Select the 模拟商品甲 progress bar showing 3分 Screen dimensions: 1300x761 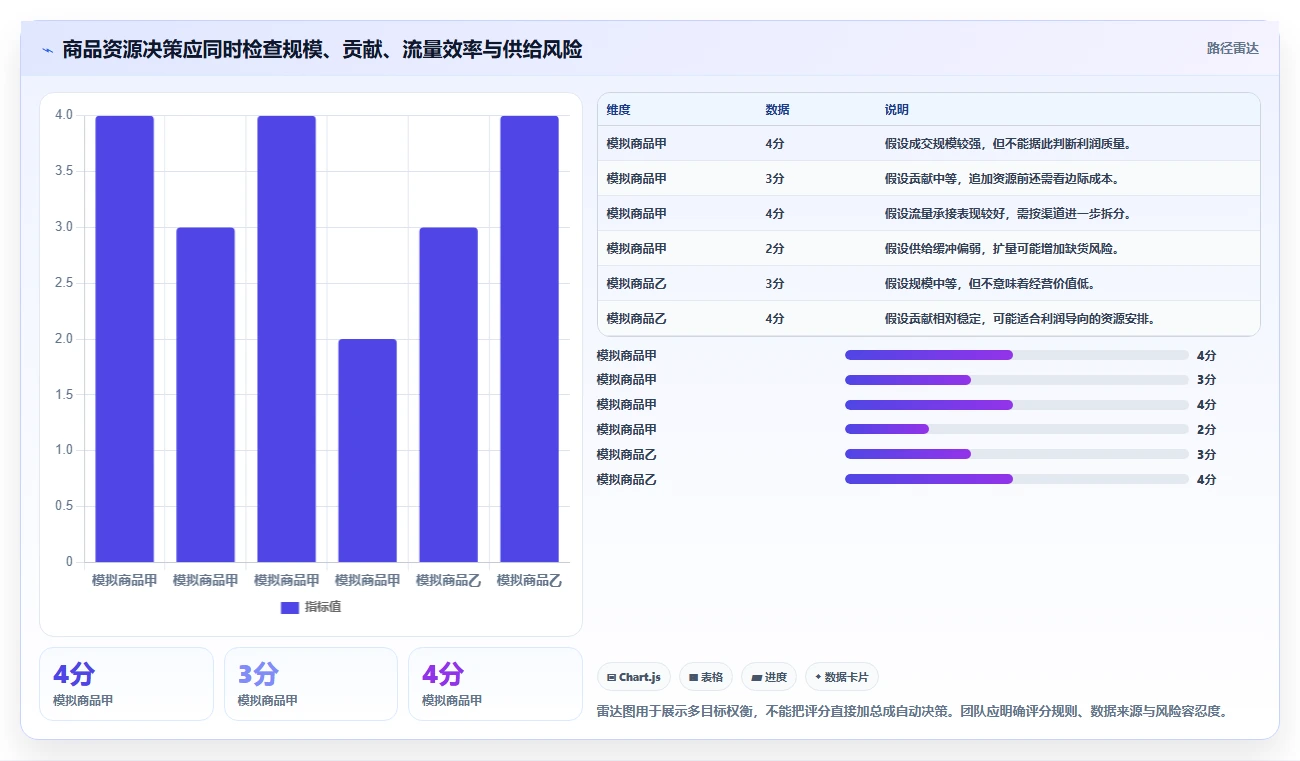(1017, 380)
